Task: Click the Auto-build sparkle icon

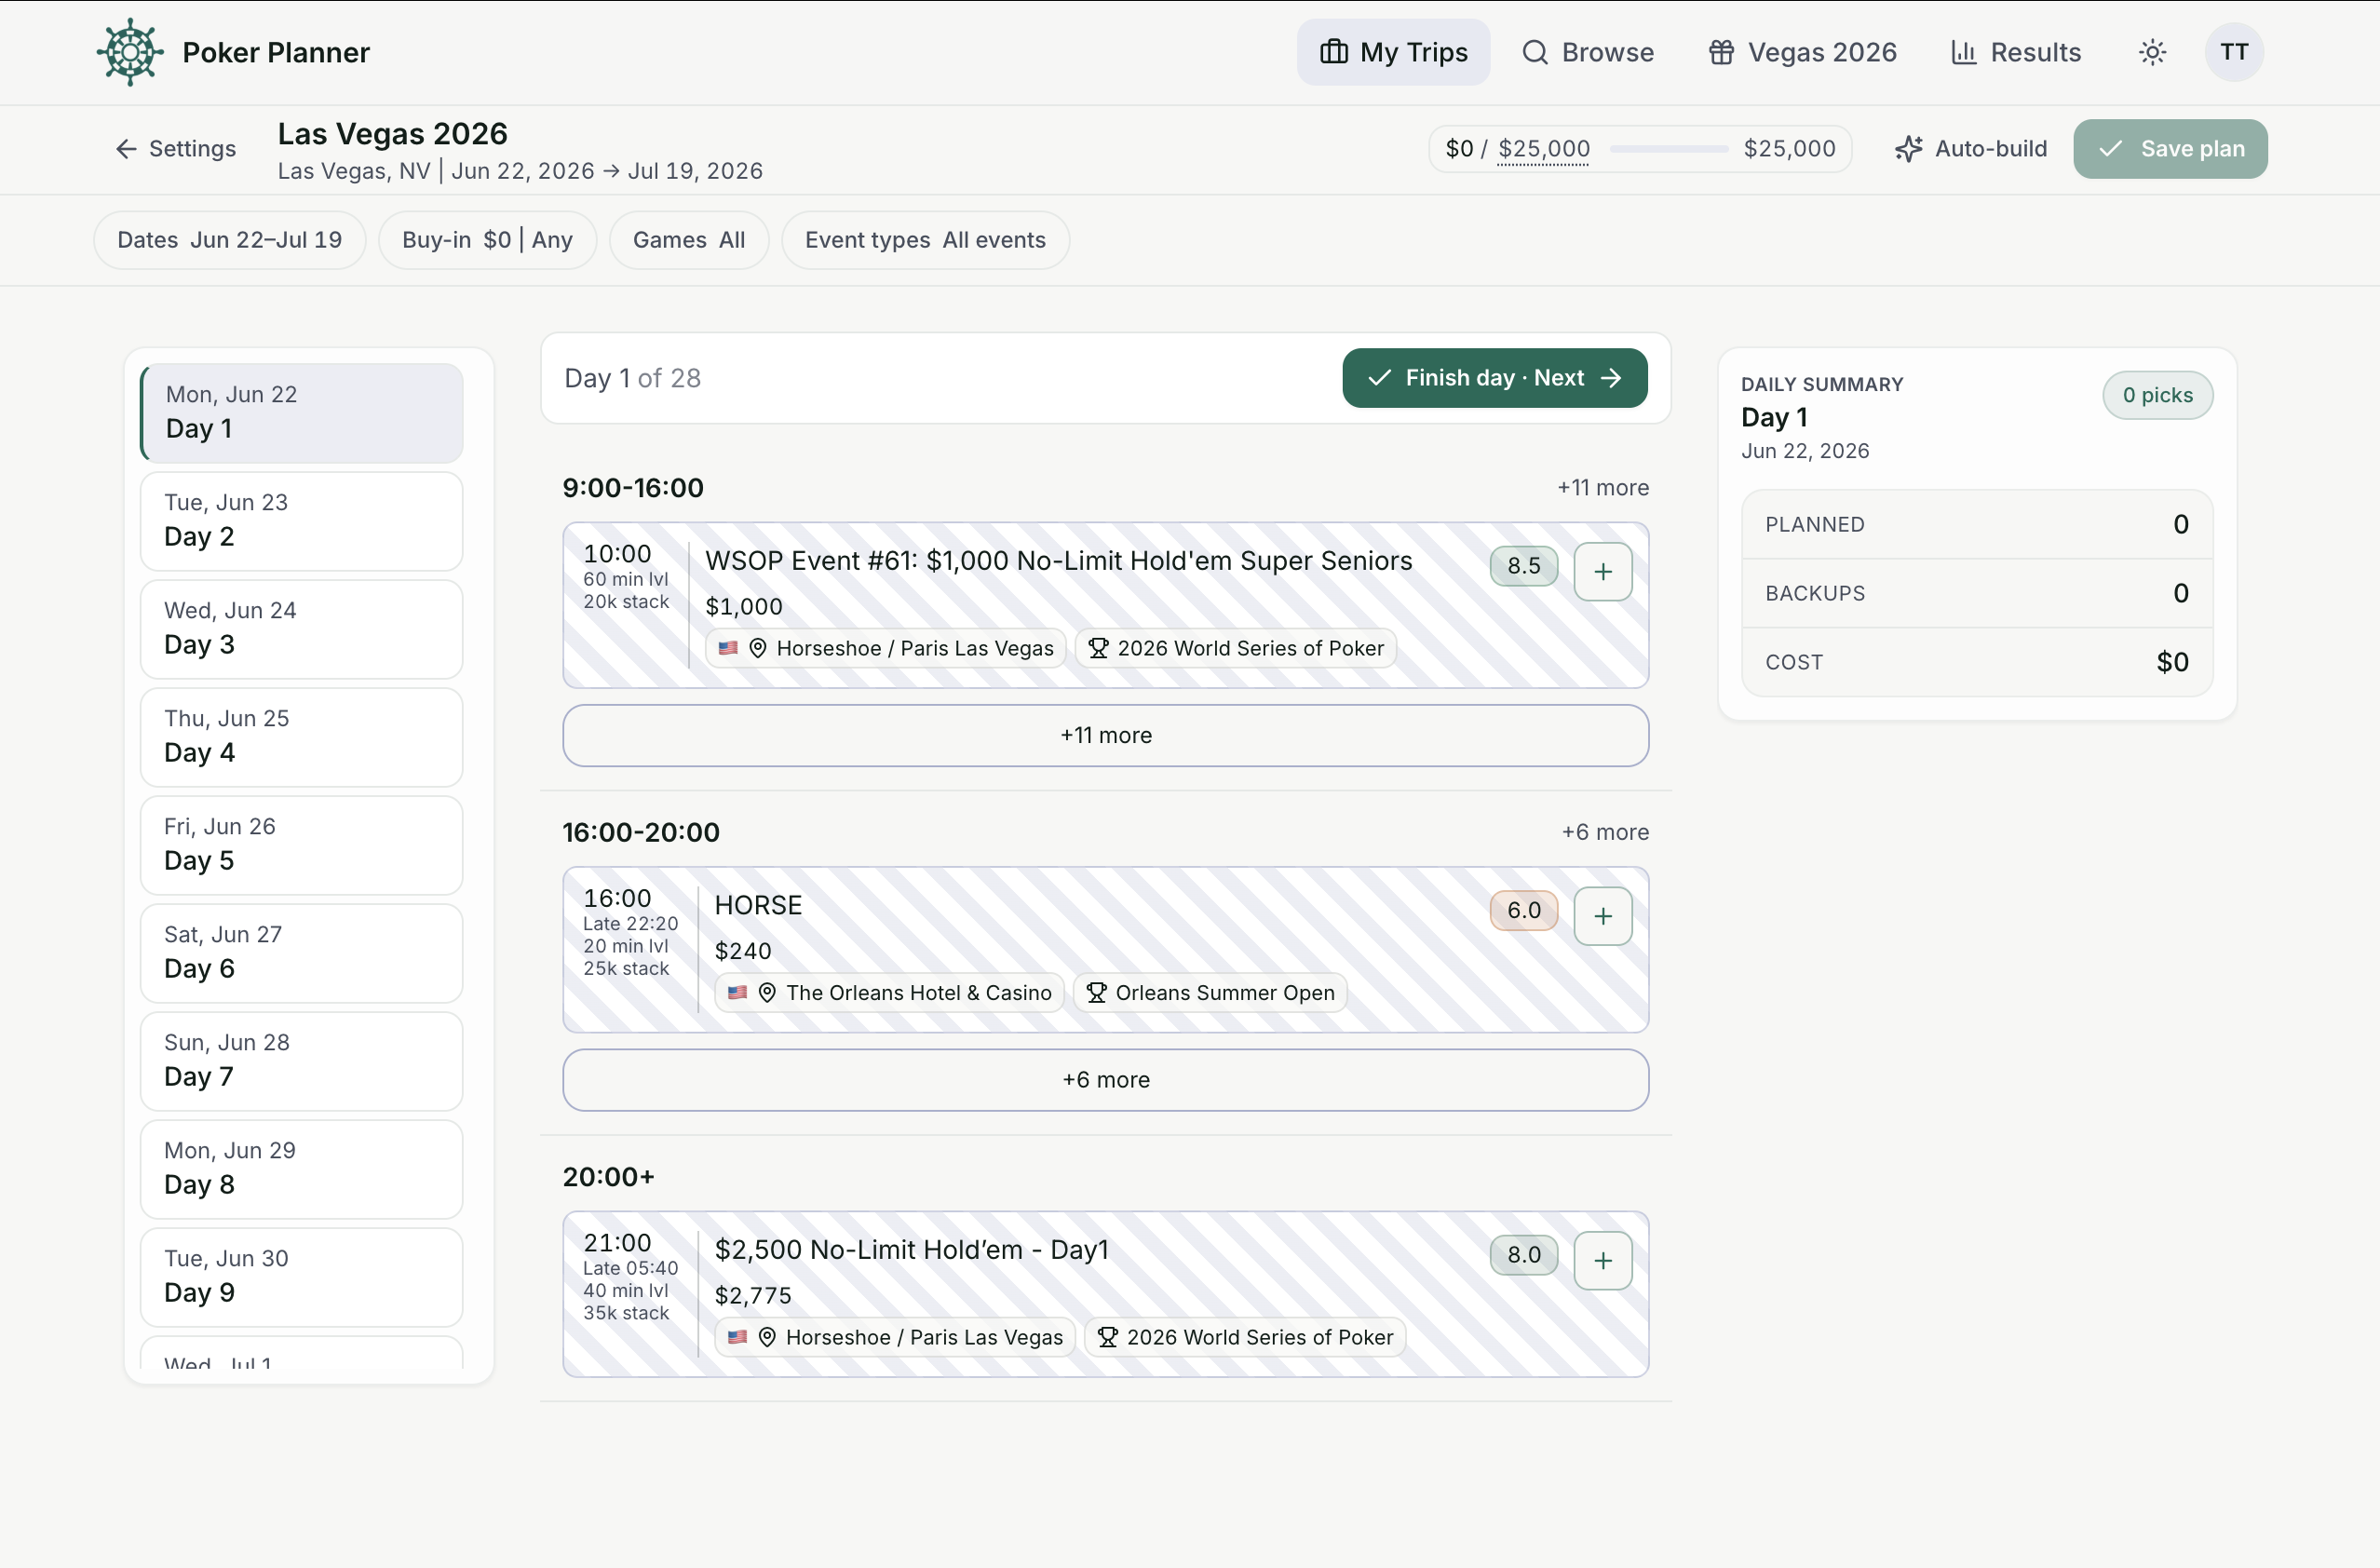Action: pyautogui.click(x=1908, y=149)
